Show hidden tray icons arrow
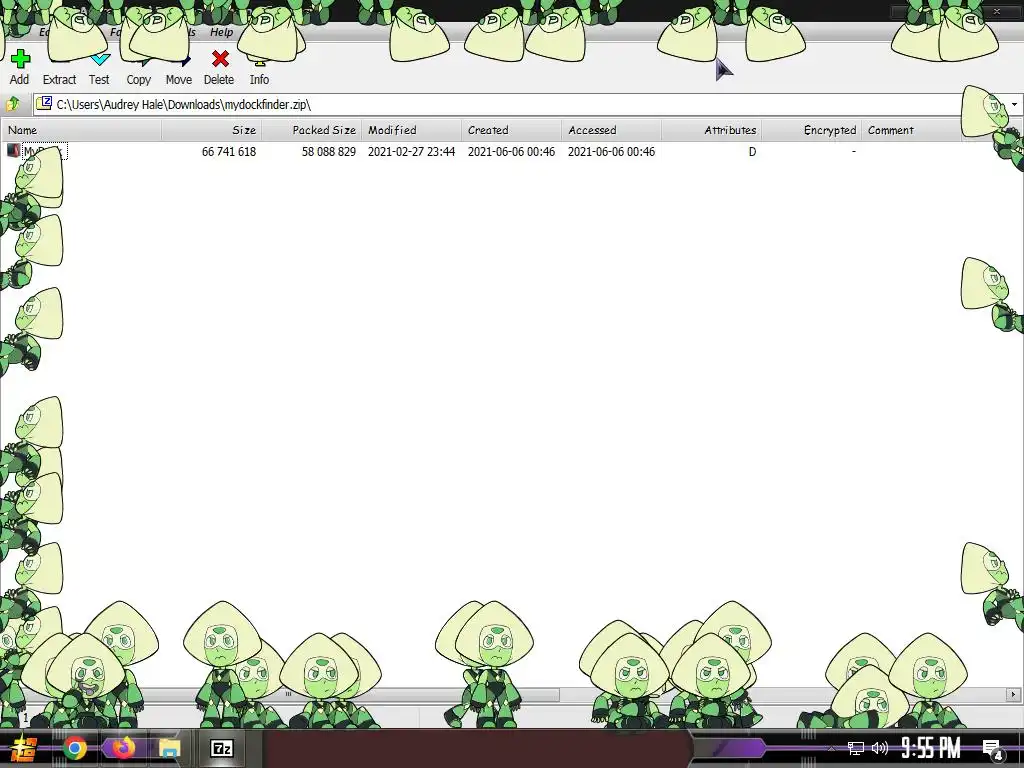Image resolution: width=1024 pixels, height=768 pixels. point(831,748)
